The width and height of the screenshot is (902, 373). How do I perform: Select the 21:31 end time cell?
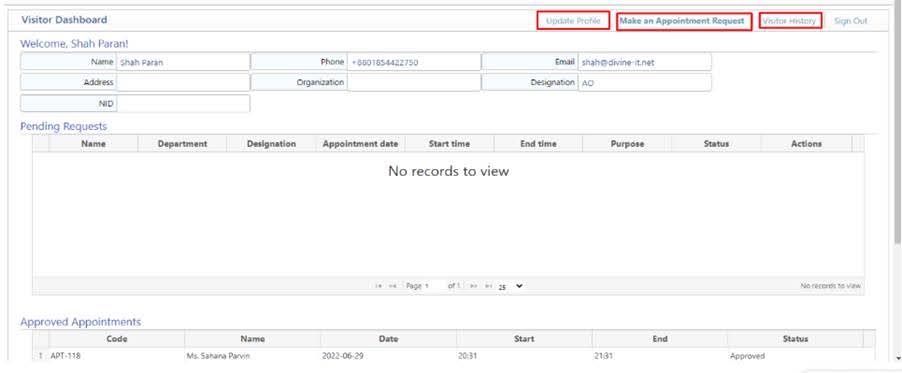[660, 356]
